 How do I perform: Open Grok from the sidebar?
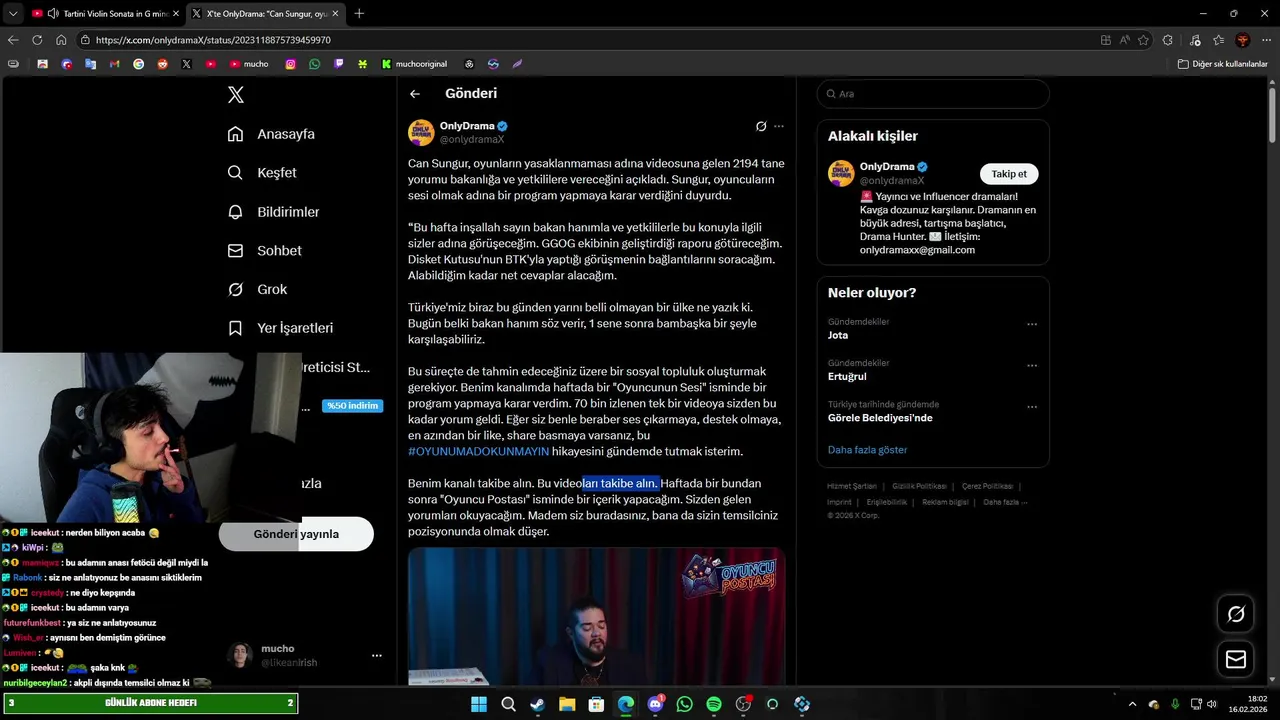pyautogui.click(x=257, y=289)
